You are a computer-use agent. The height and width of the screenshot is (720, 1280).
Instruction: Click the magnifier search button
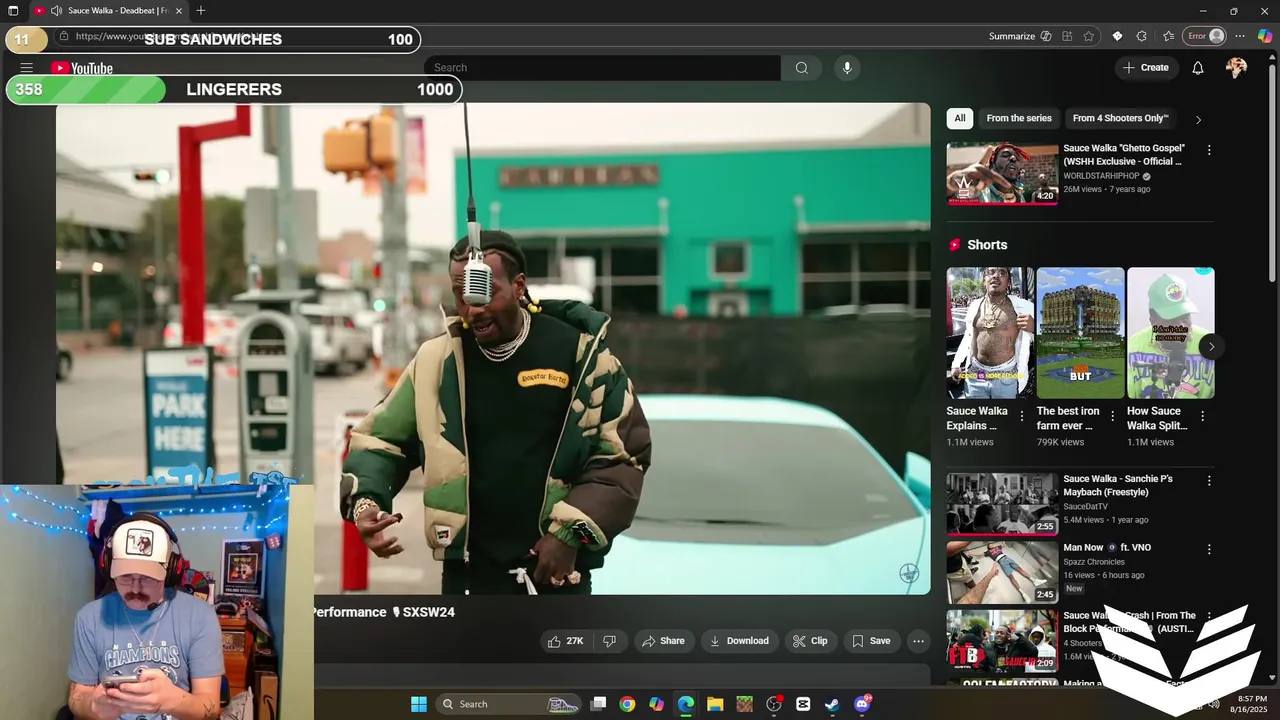click(x=801, y=68)
